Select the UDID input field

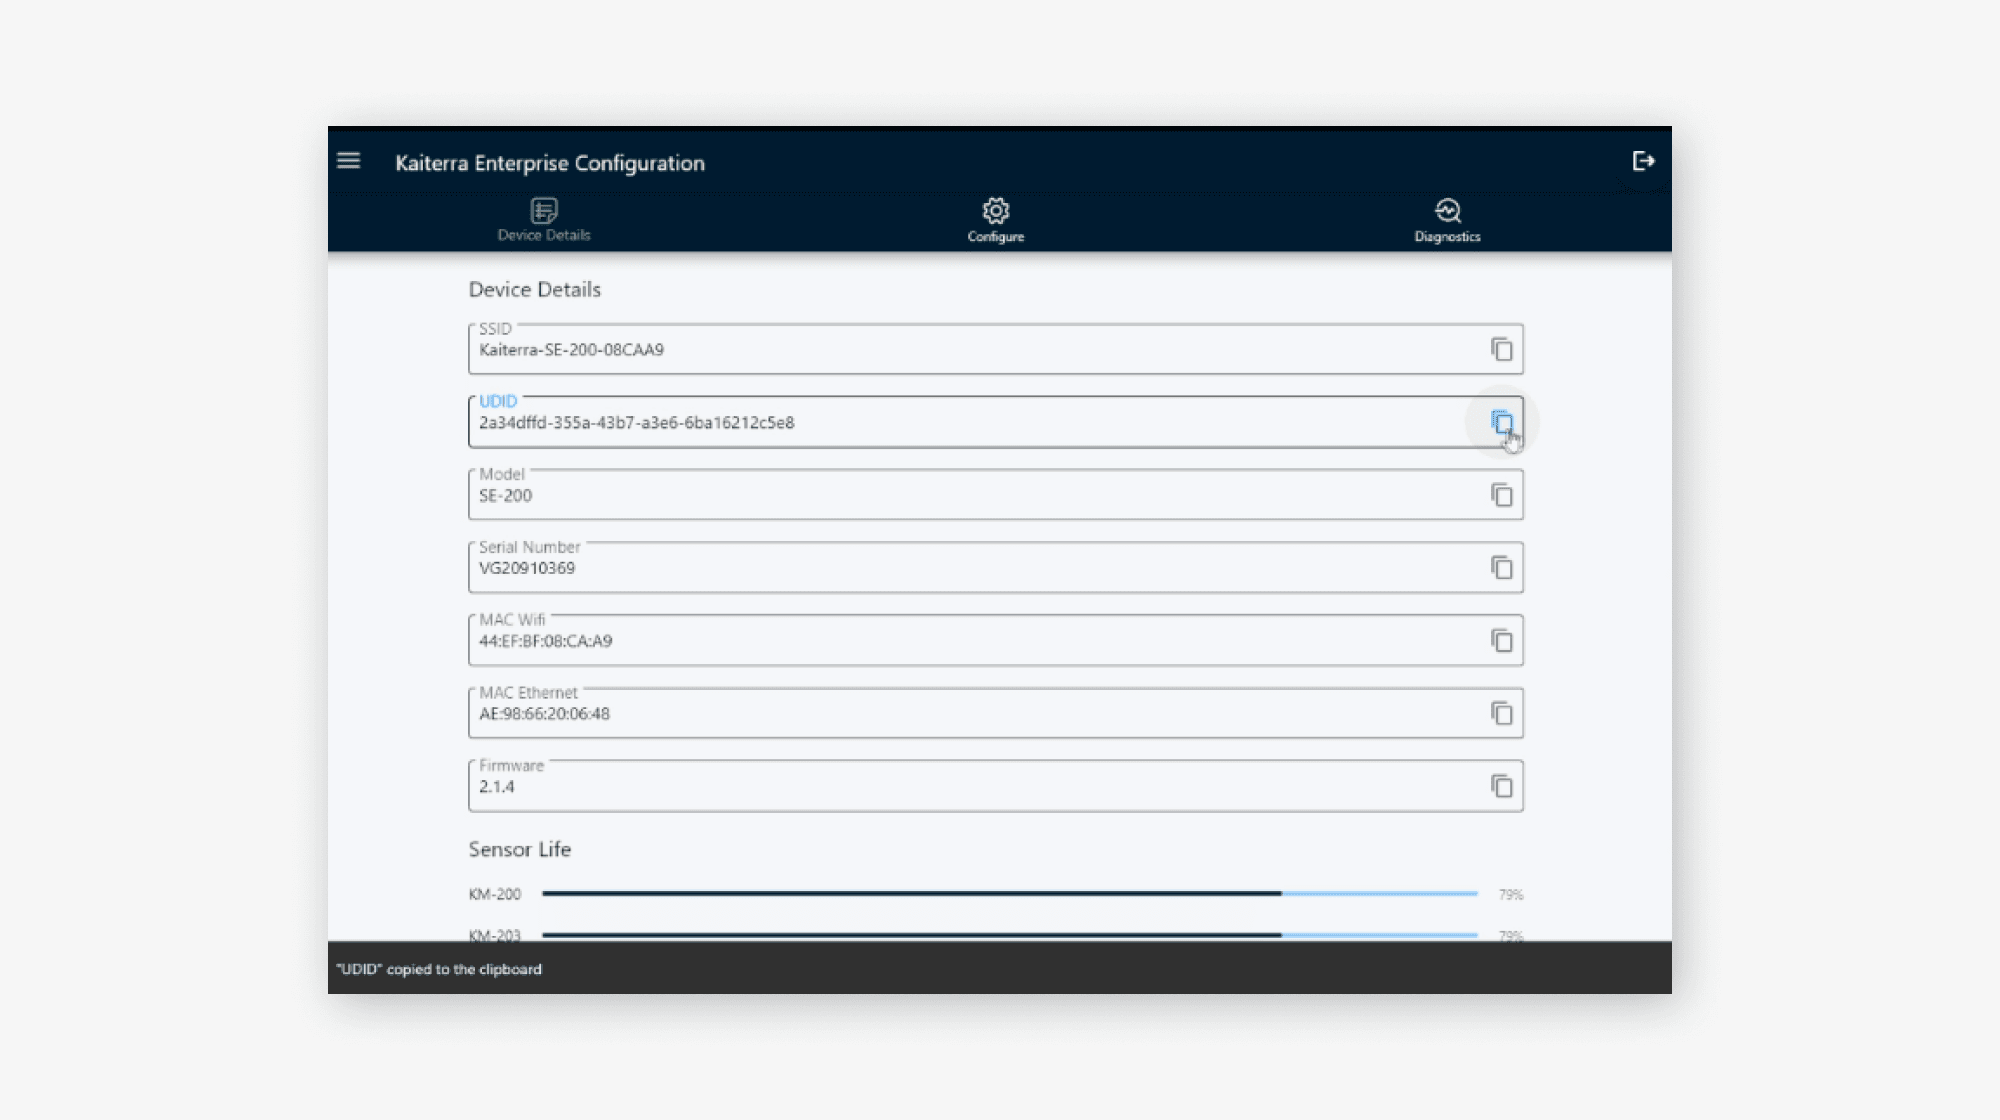(x=900, y=423)
